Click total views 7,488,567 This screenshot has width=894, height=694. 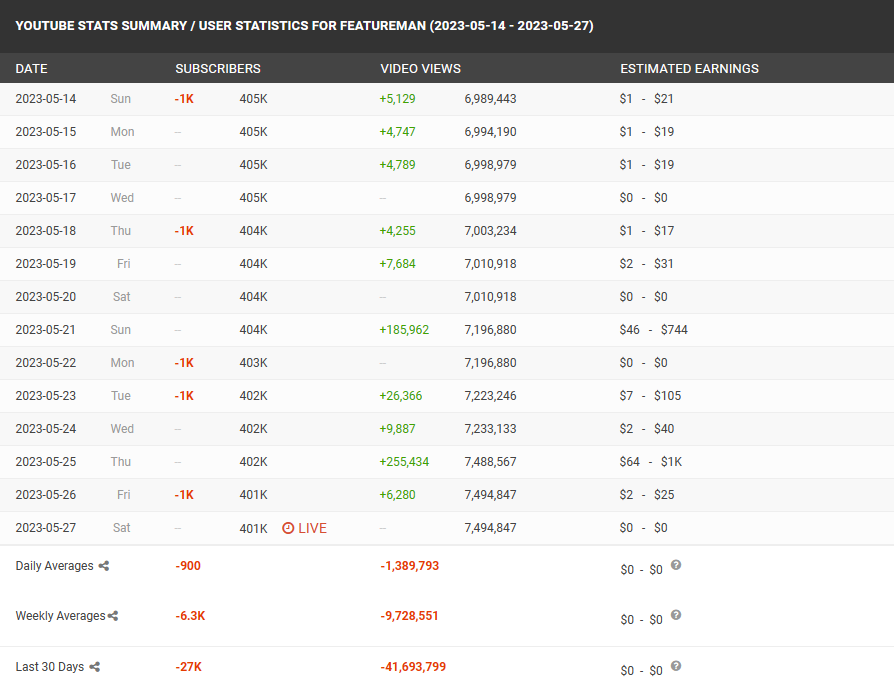pos(490,462)
